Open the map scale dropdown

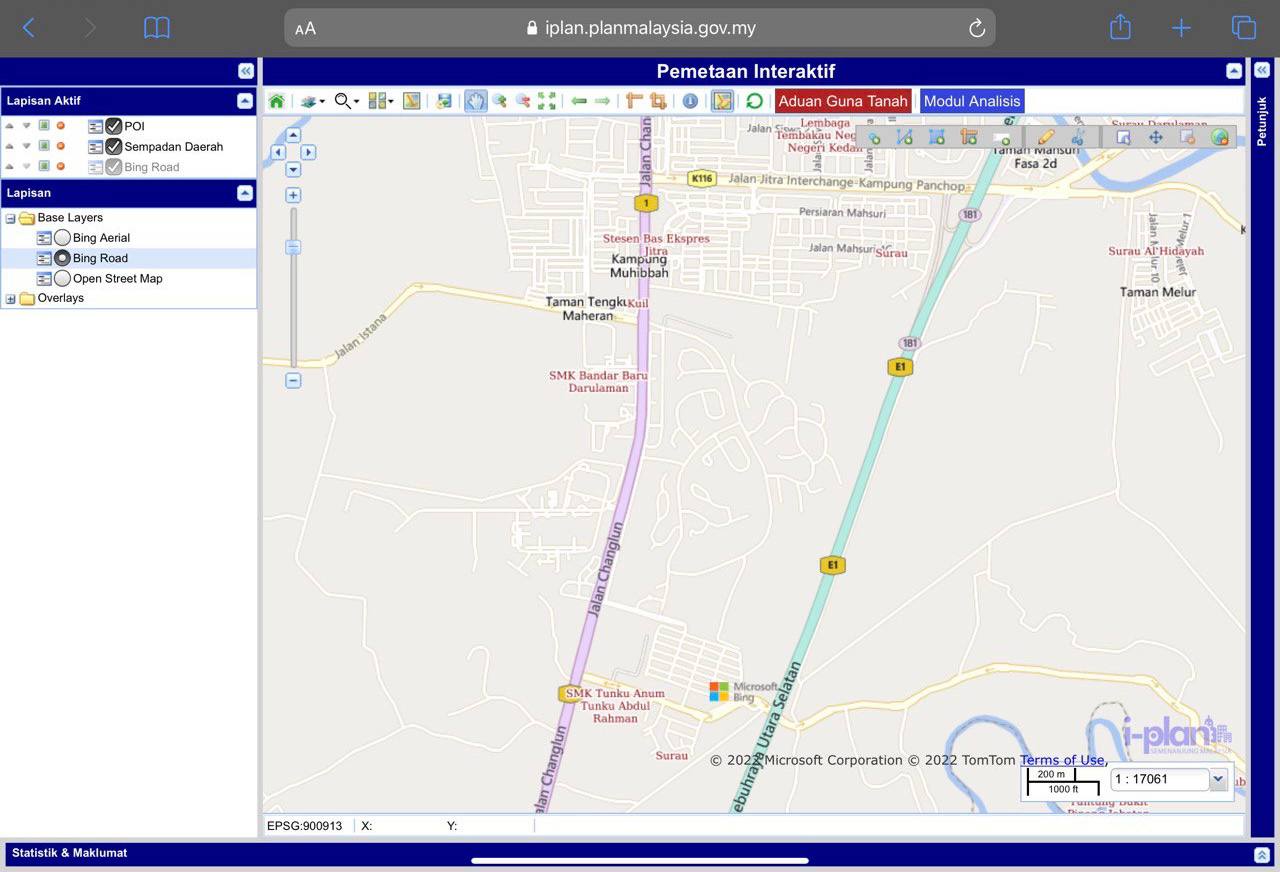tap(1218, 779)
